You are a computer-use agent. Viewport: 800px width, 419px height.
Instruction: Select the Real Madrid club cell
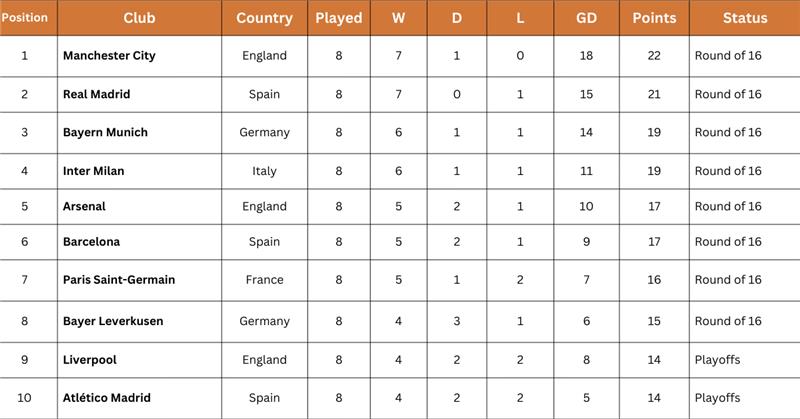tap(97, 94)
